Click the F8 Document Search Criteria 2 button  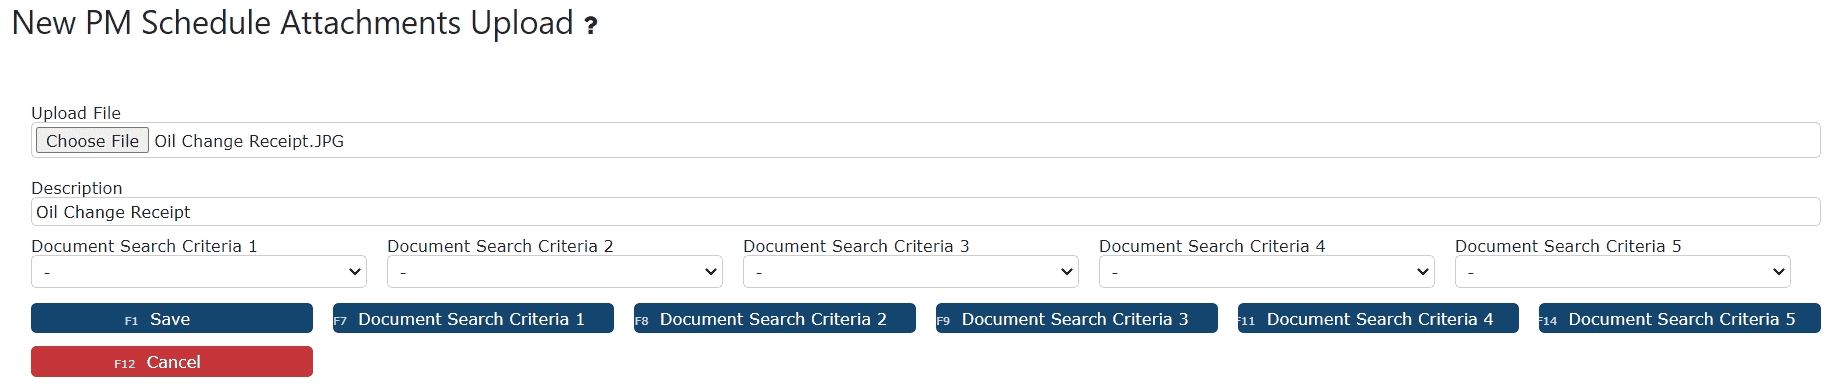tap(775, 319)
